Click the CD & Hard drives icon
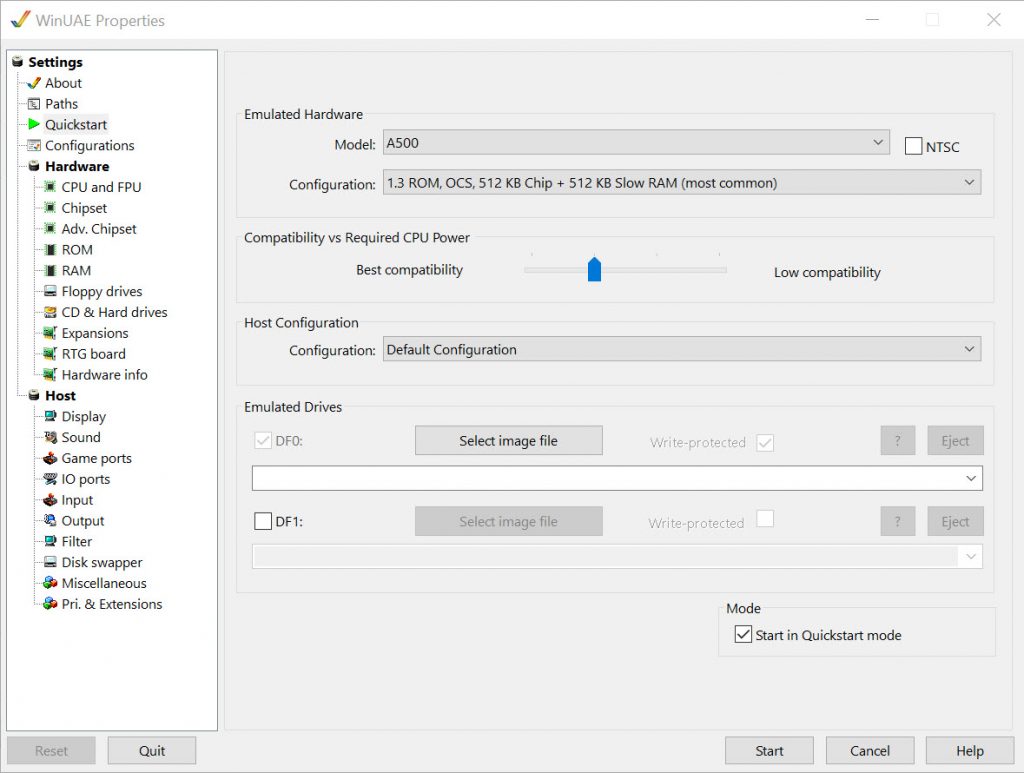This screenshot has width=1024, height=773. [50, 312]
